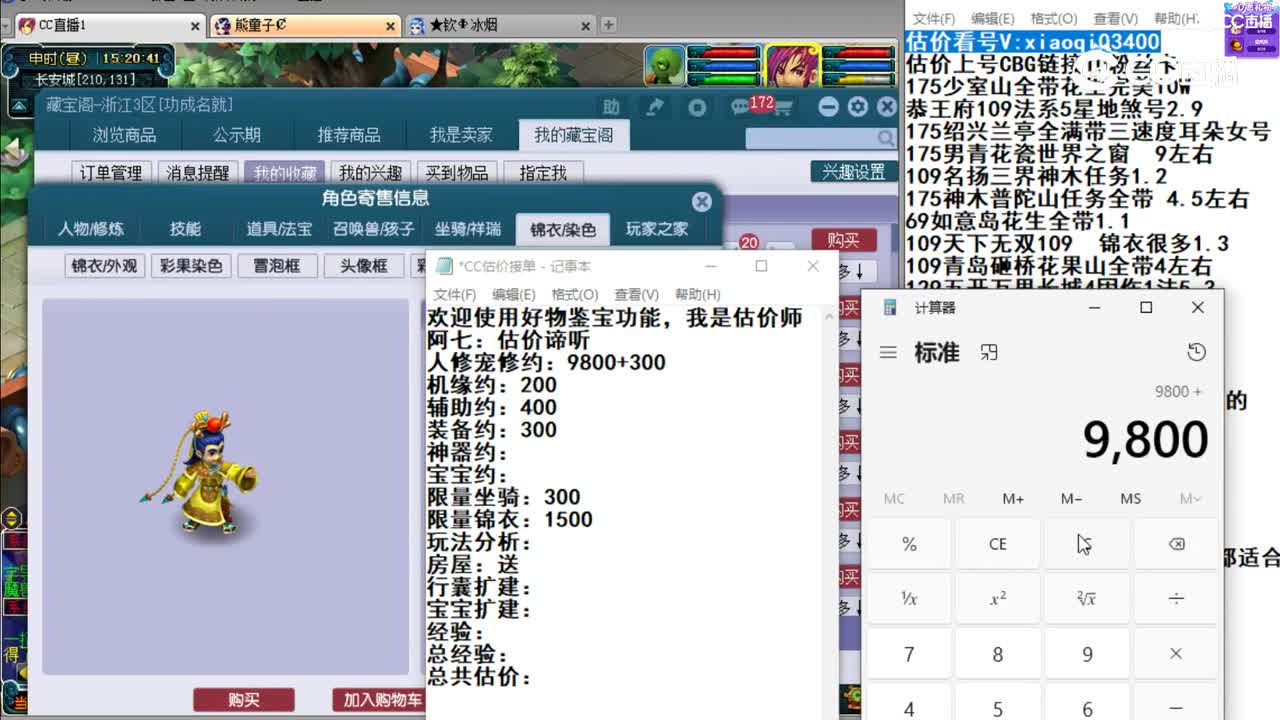Open Notepad 格式(O) menu in CC估价接单
The width and height of the screenshot is (1280, 720).
click(575, 294)
